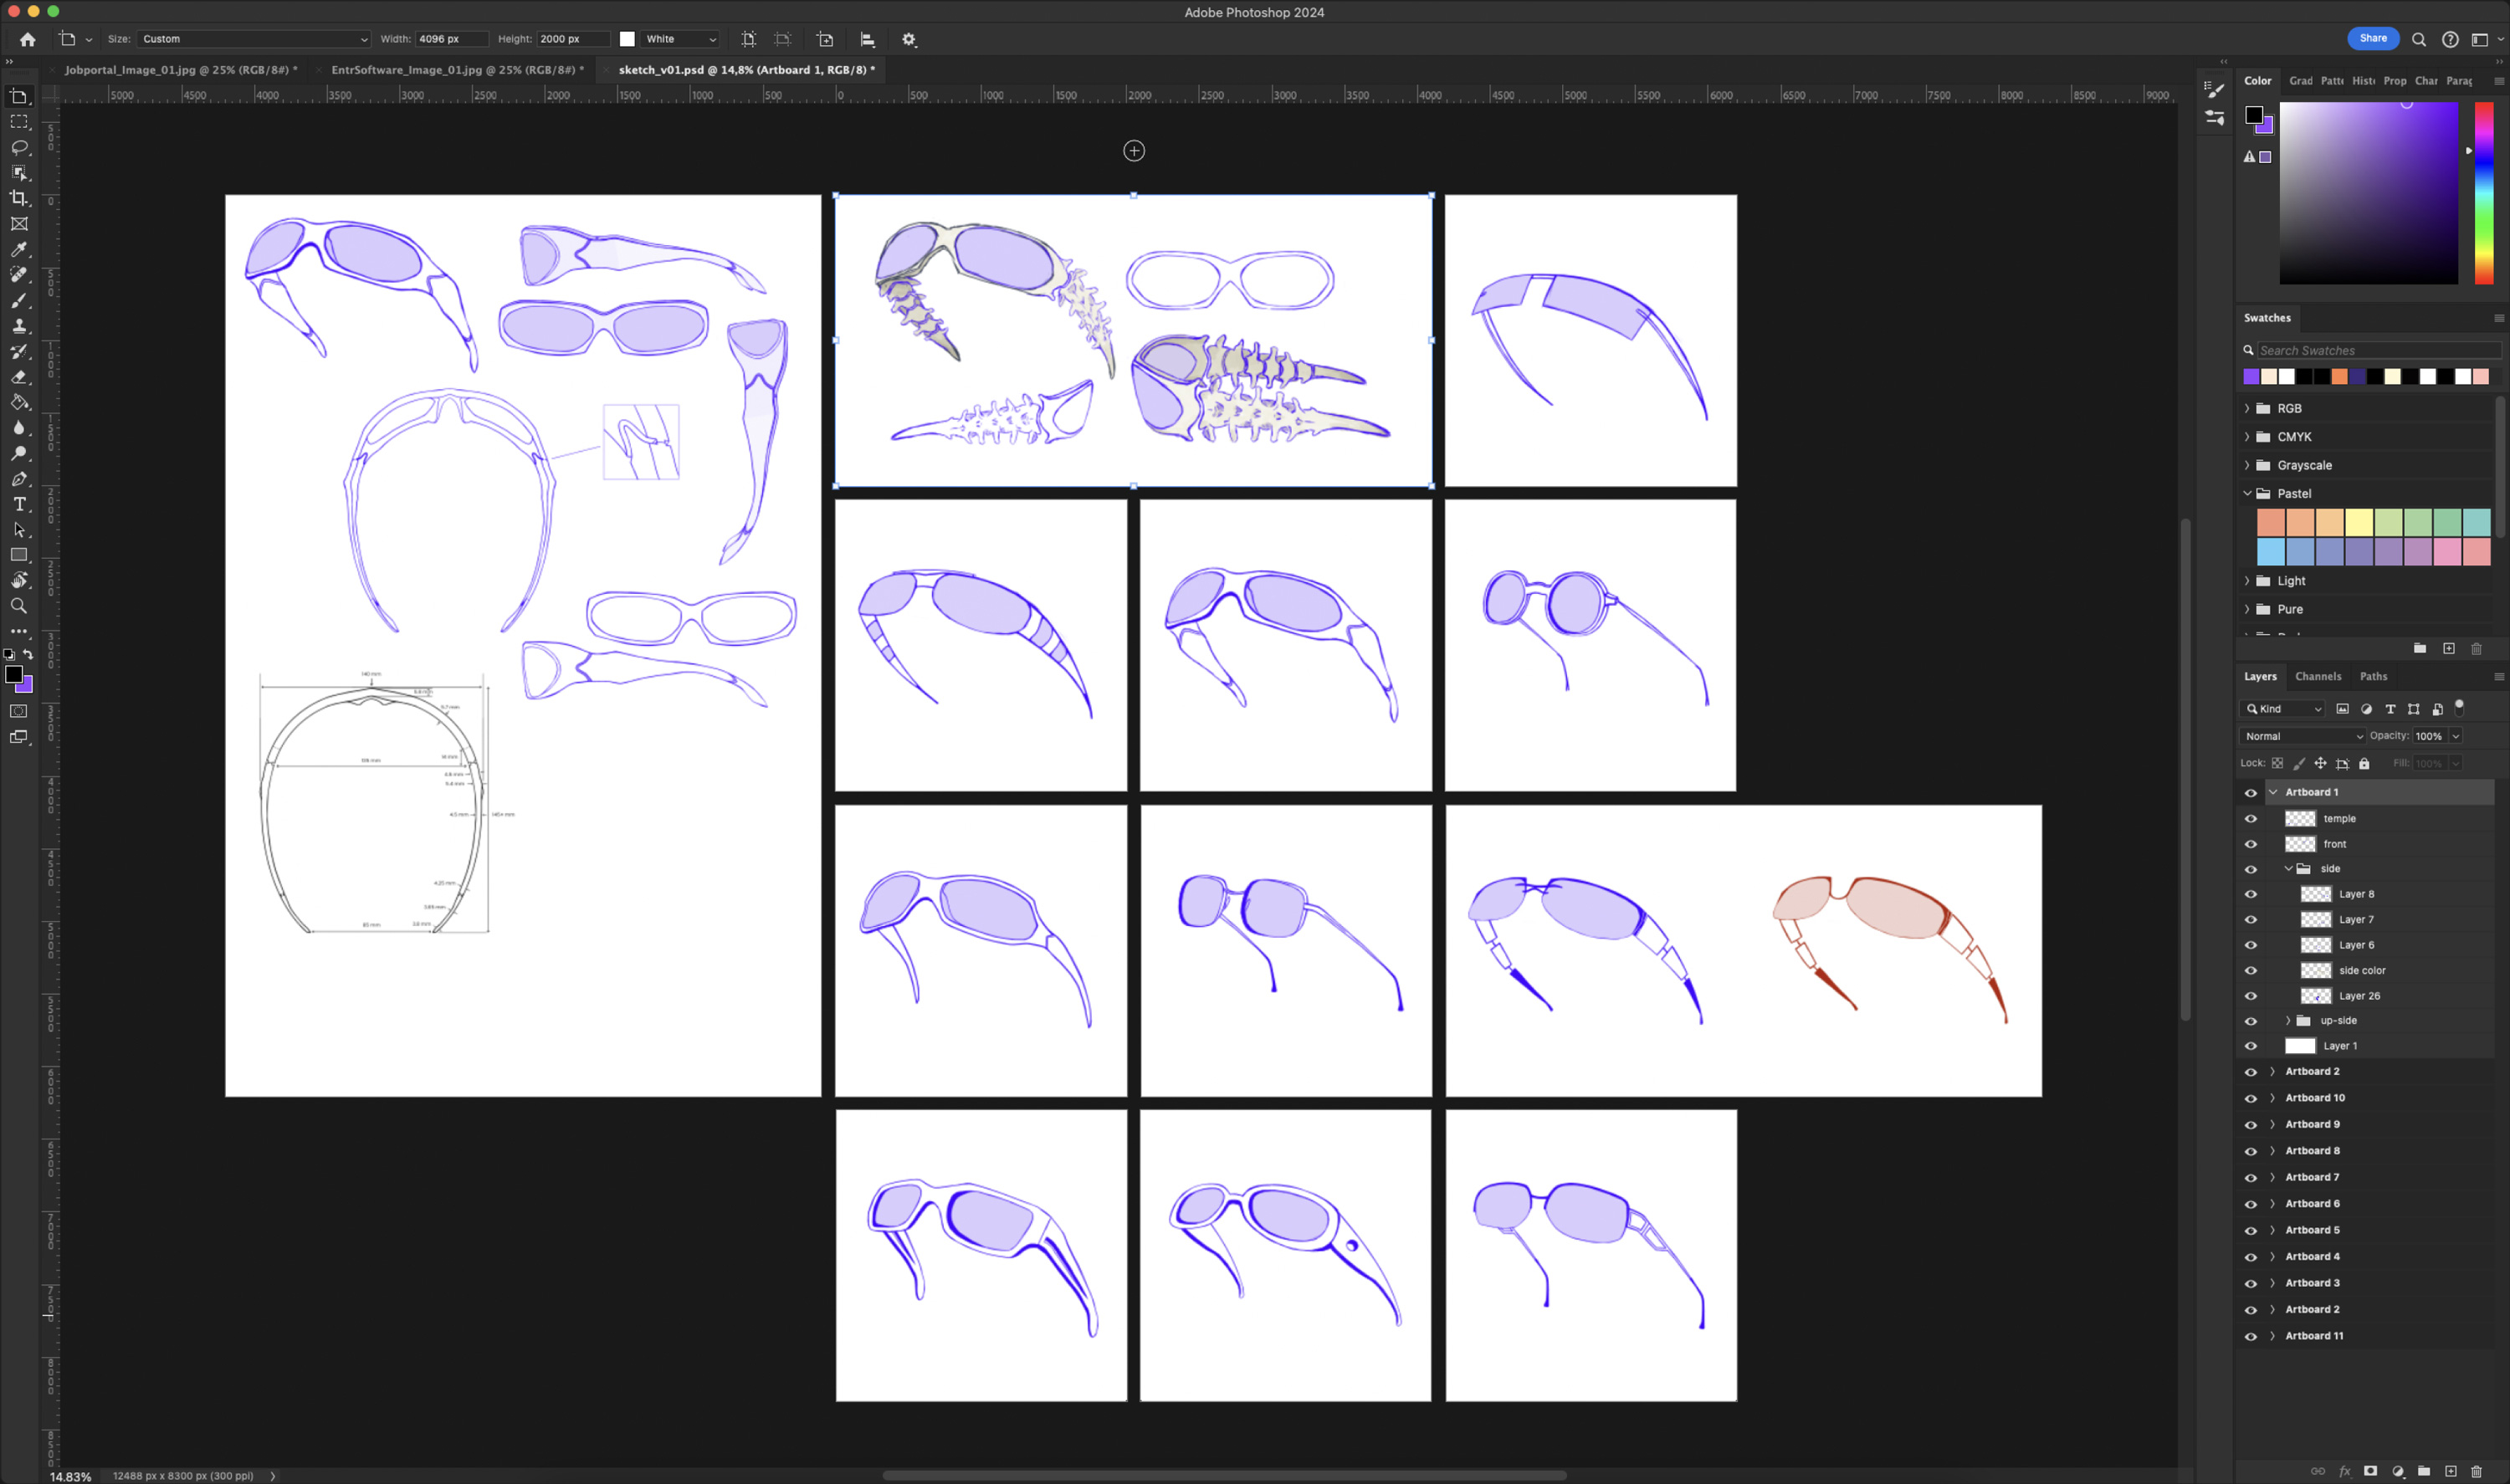This screenshot has height=1484, width=2510.
Task: Select the Clone Stamp tool
Action: pos(19,326)
